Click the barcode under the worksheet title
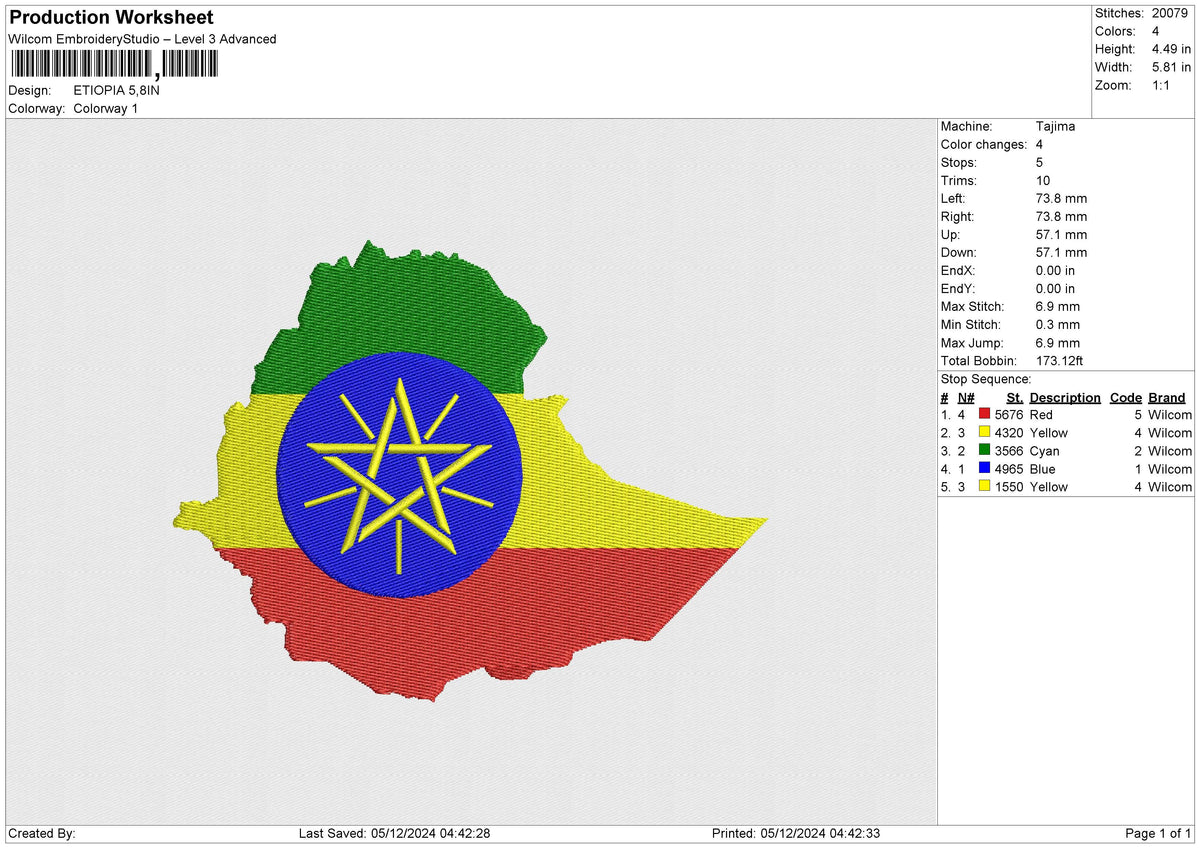This screenshot has height=848, width=1200. click(114, 65)
